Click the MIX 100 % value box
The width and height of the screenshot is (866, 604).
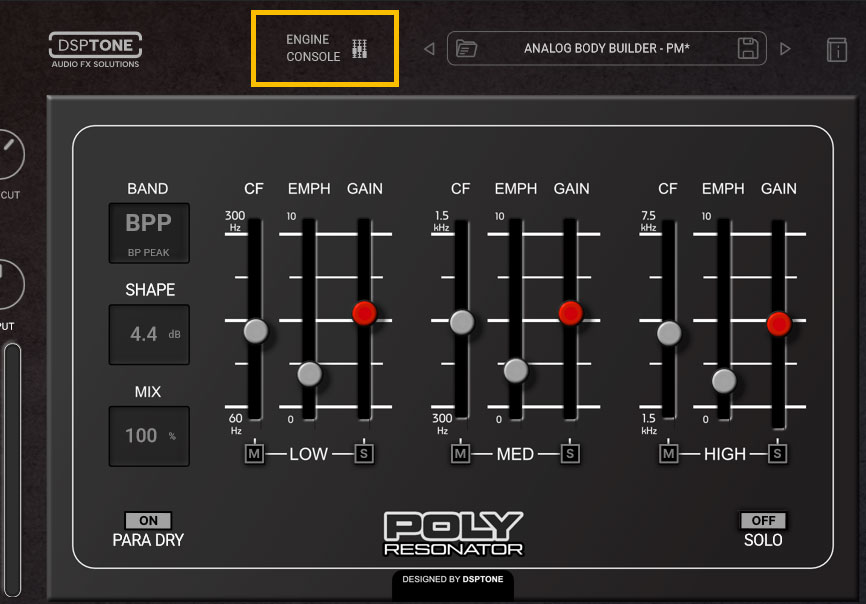(x=149, y=436)
